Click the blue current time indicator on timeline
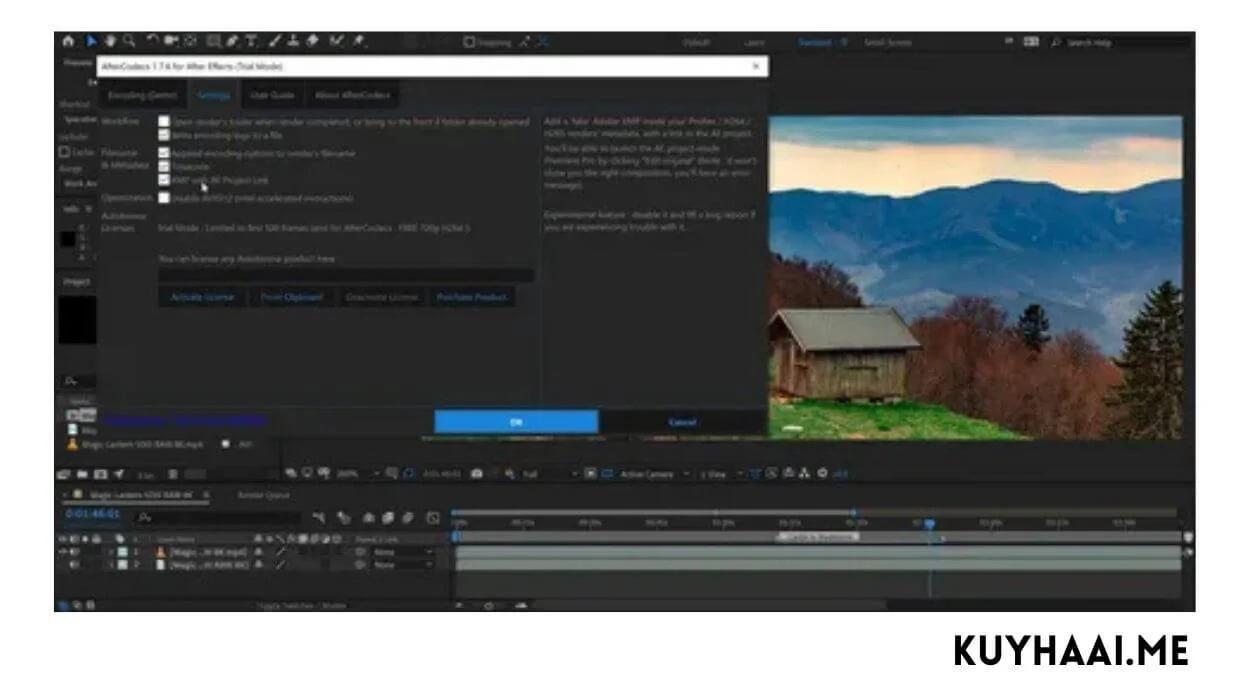Viewport: 1250px width, 680px height. pyautogui.click(x=930, y=524)
